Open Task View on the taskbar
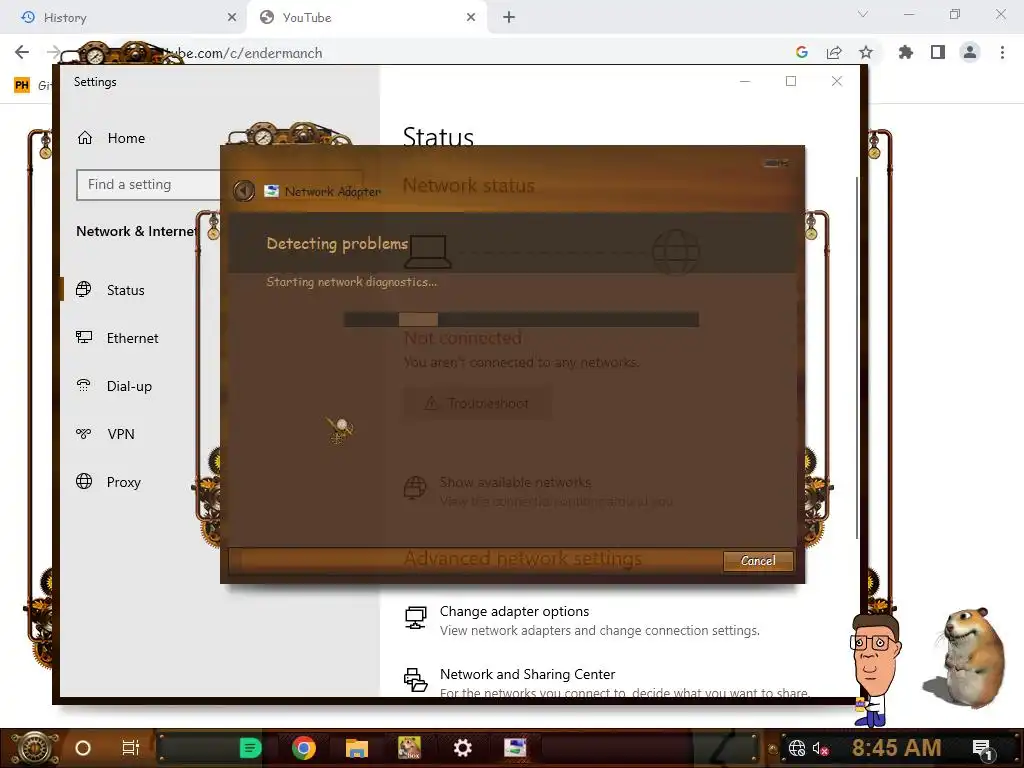 point(131,748)
